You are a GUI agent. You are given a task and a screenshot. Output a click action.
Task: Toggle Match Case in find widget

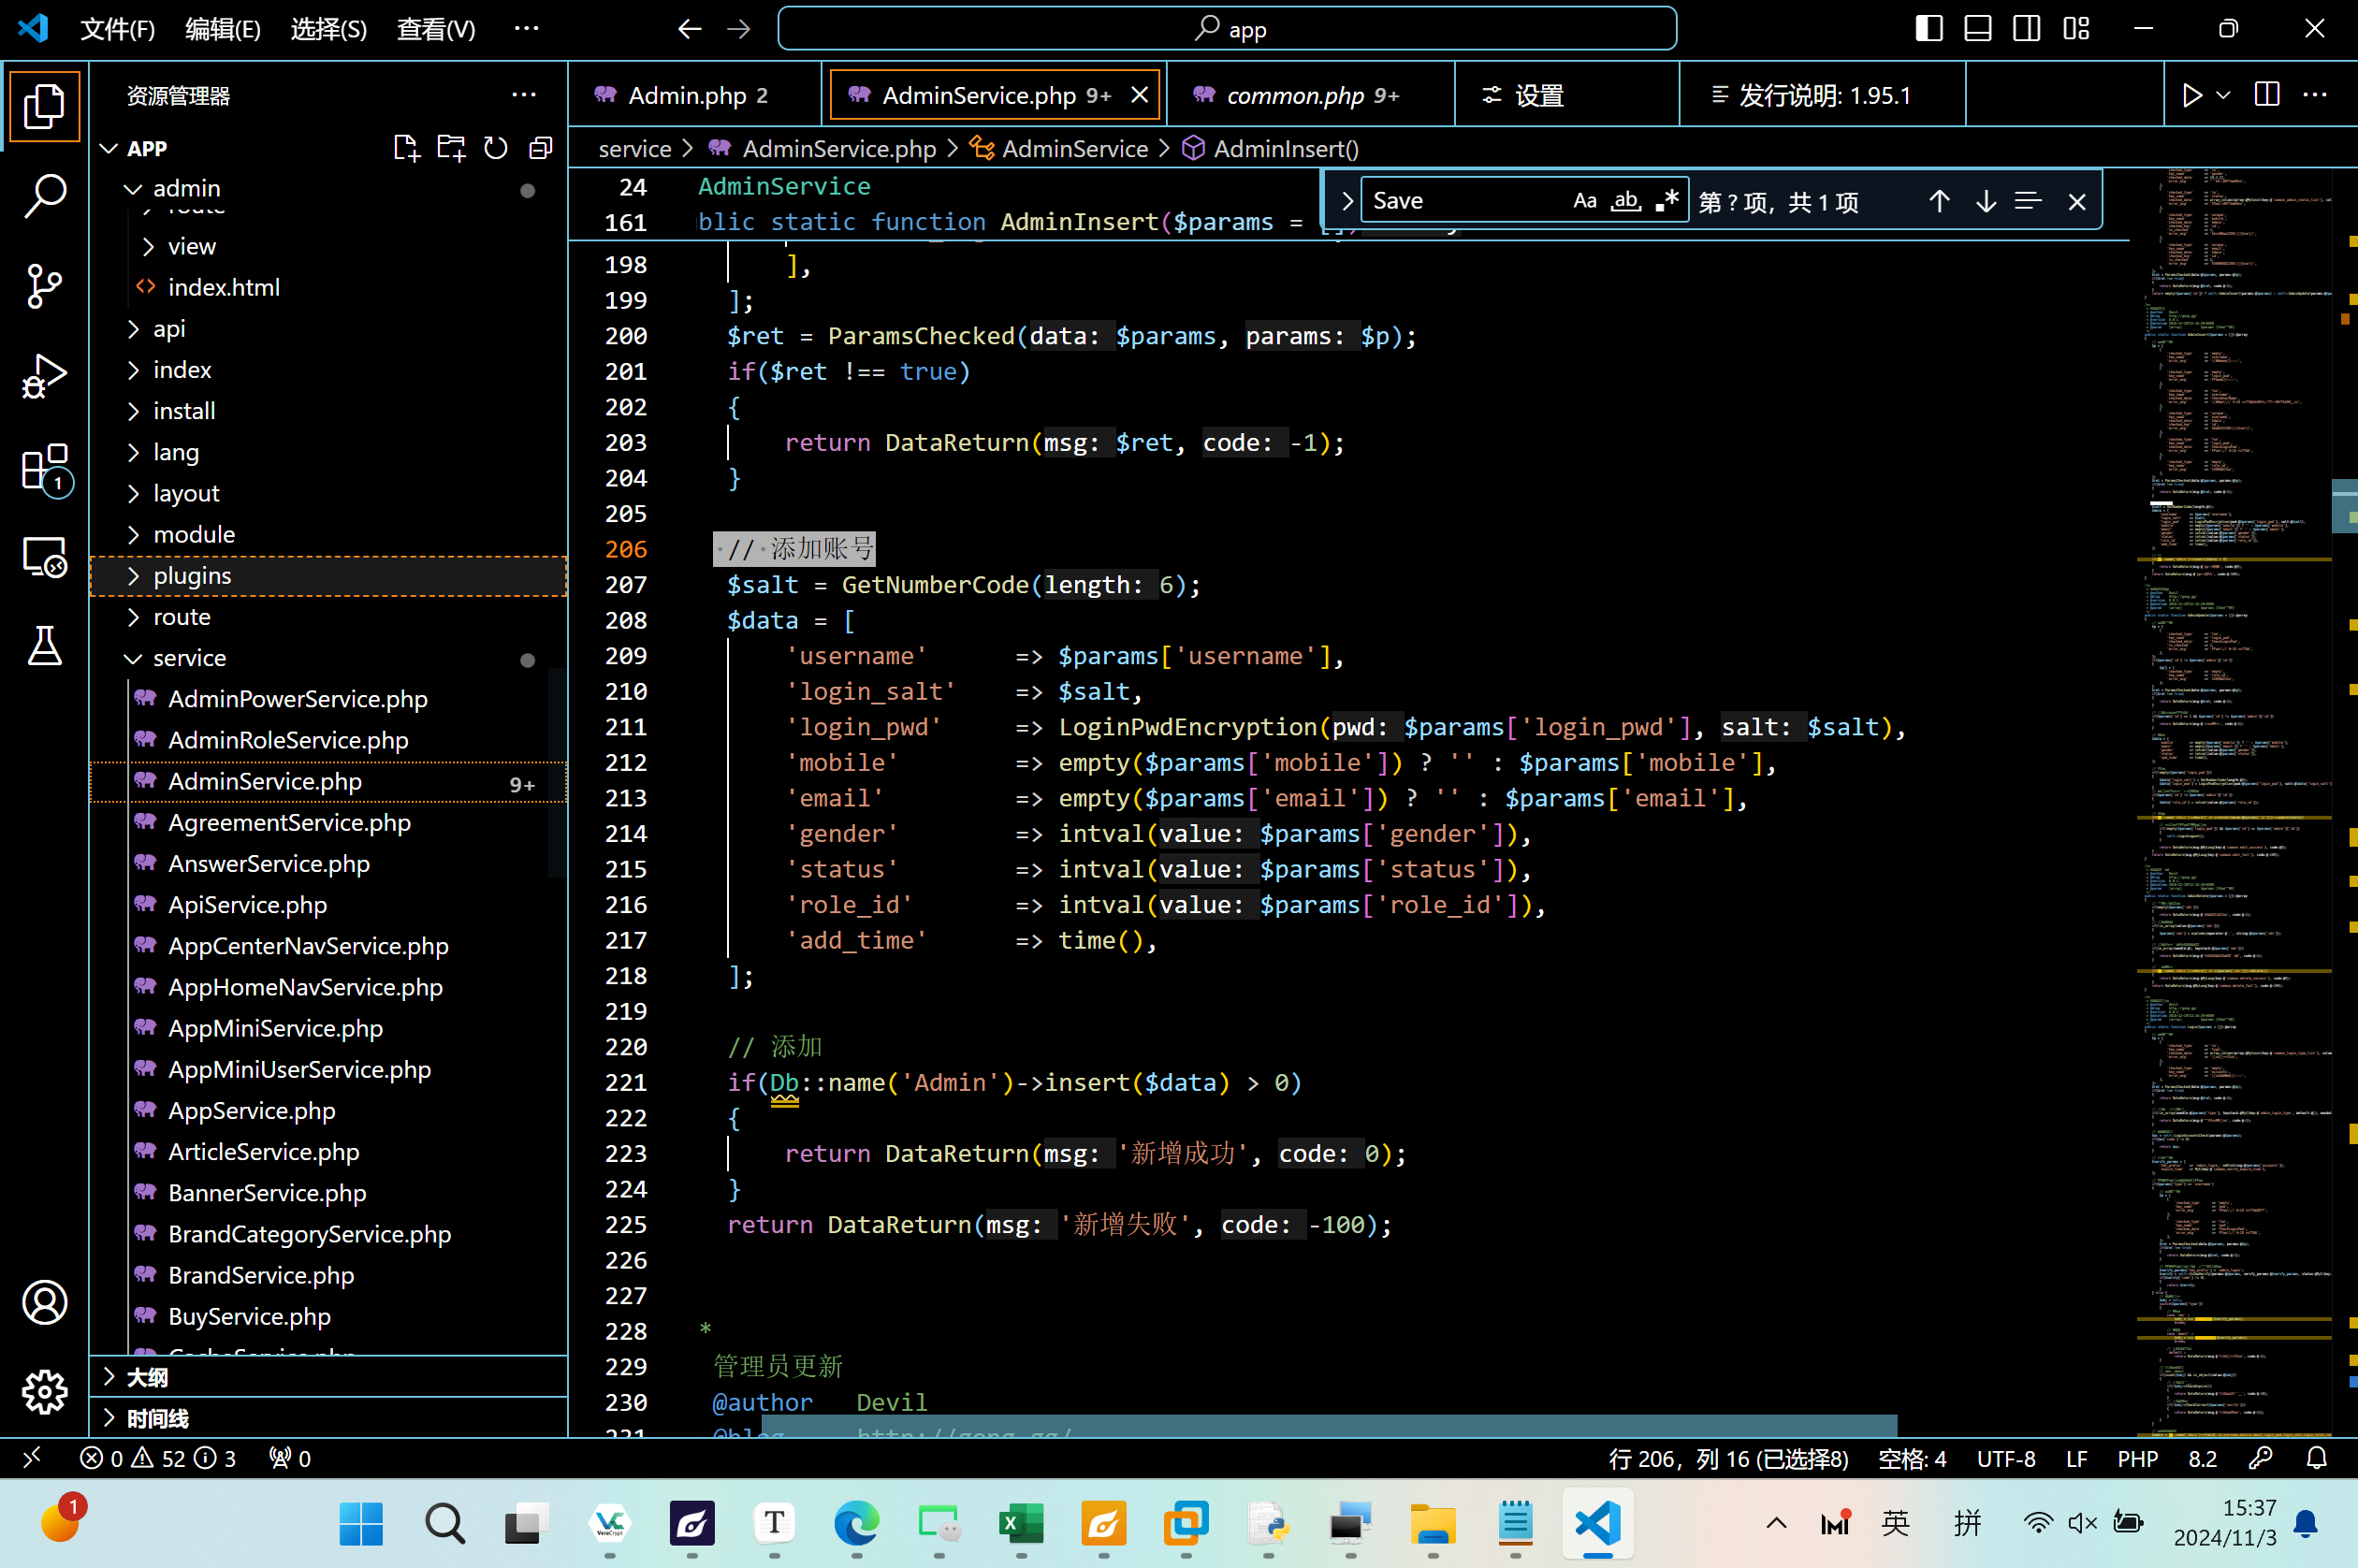pos(1584,201)
